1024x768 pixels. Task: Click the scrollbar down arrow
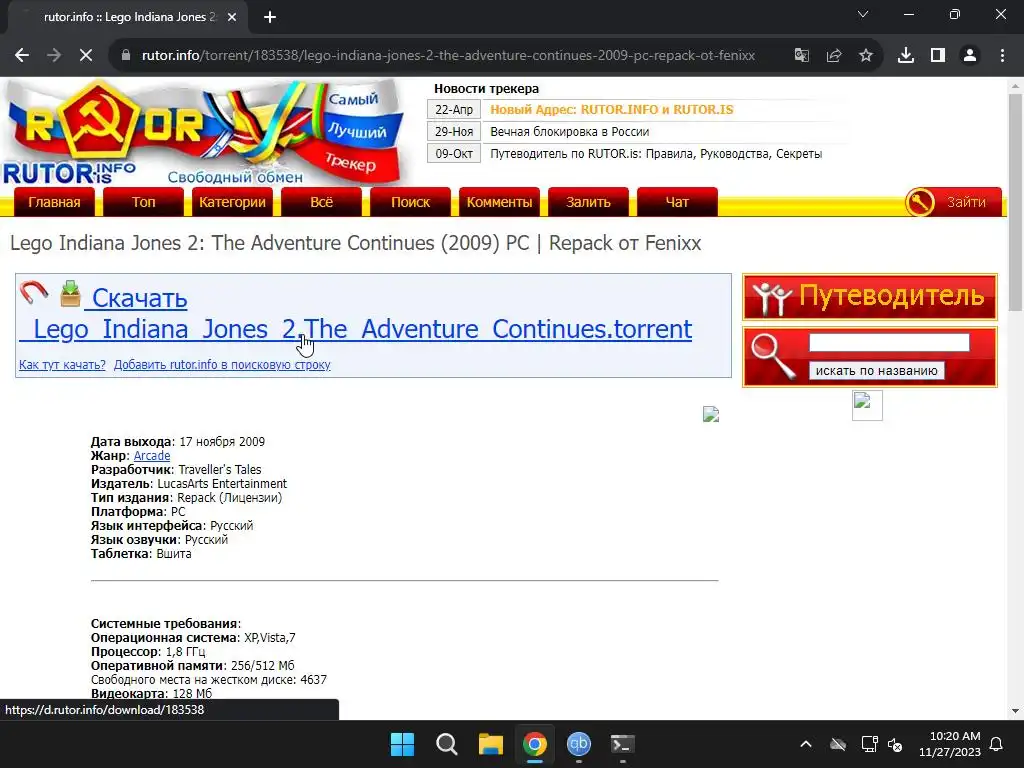1015,711
